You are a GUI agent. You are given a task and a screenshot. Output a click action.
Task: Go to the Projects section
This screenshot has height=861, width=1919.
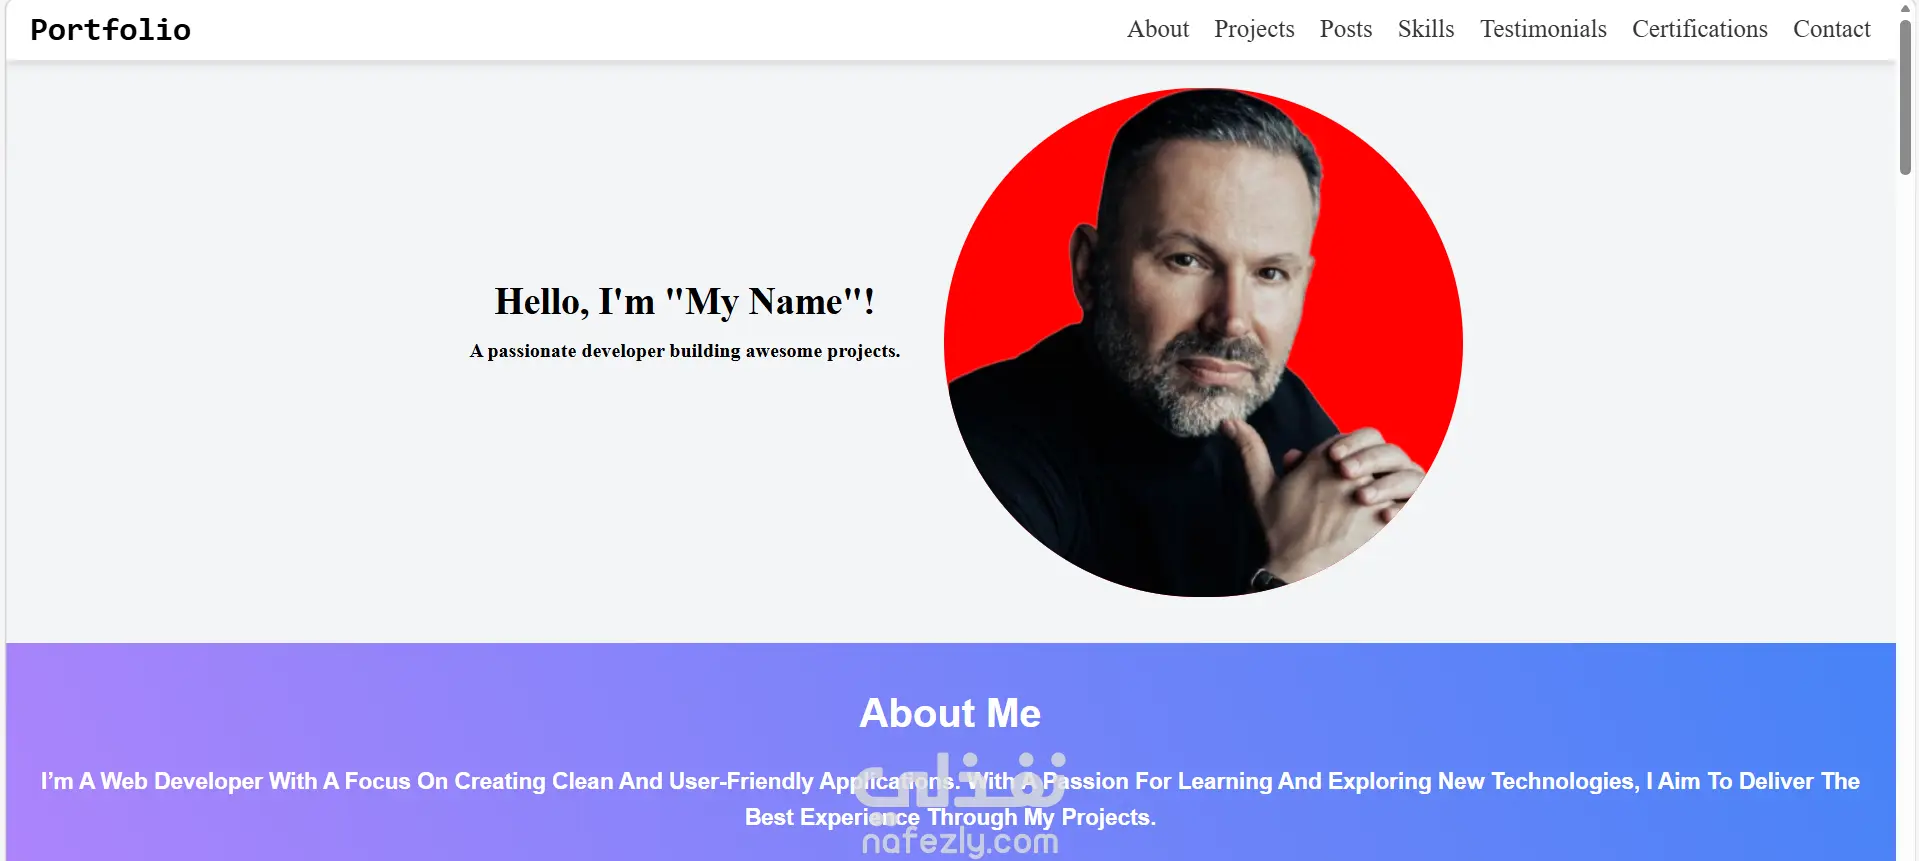(1254, 29)
